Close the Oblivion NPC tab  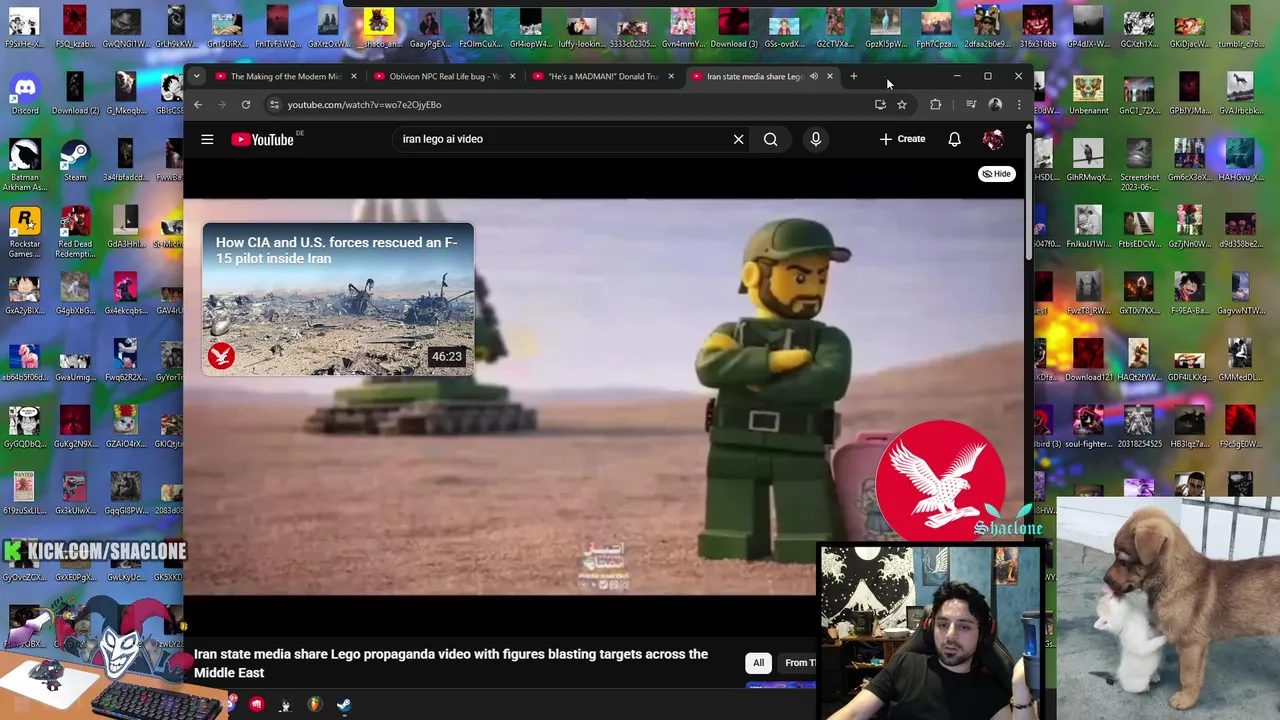[512, 76]
